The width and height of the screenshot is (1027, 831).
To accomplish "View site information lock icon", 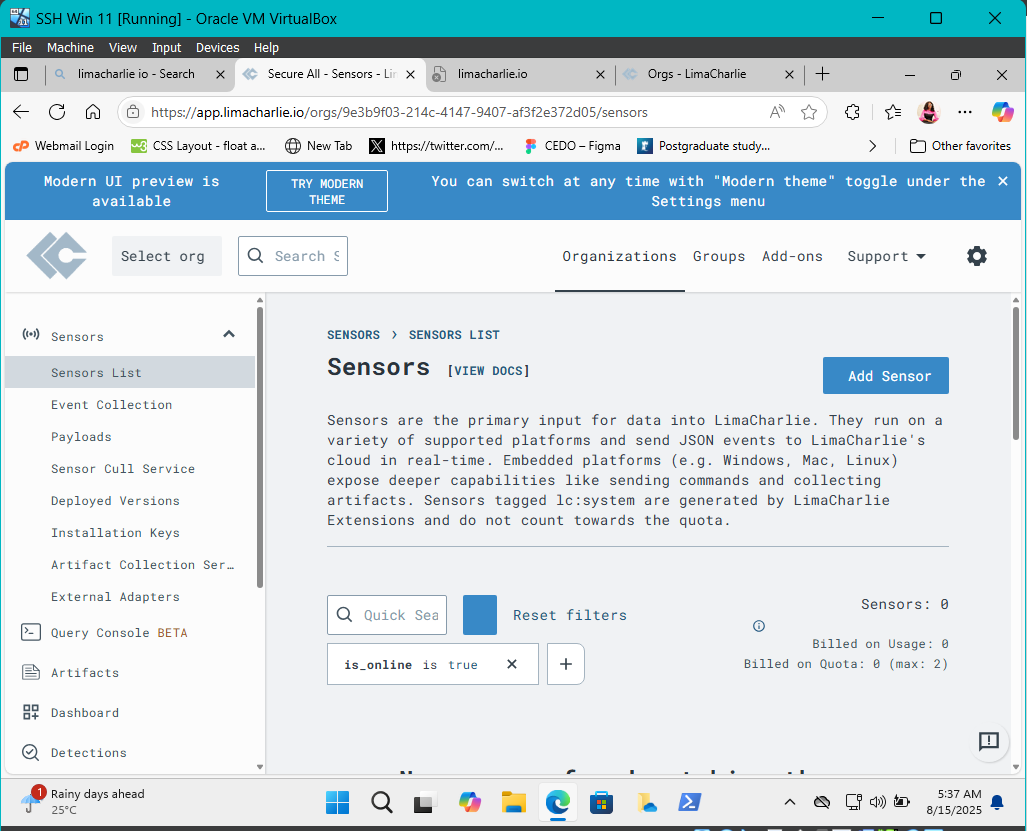I will pos(133,112).
